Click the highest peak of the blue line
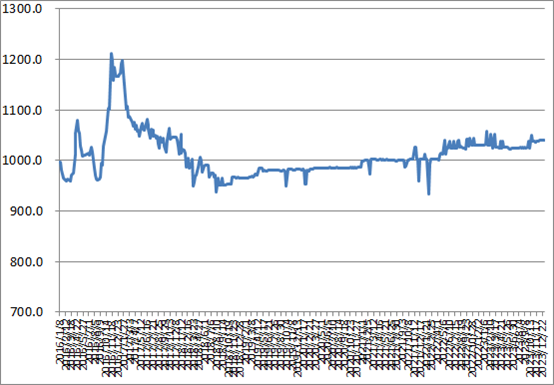The image size is (554, 385). [111, 54]
